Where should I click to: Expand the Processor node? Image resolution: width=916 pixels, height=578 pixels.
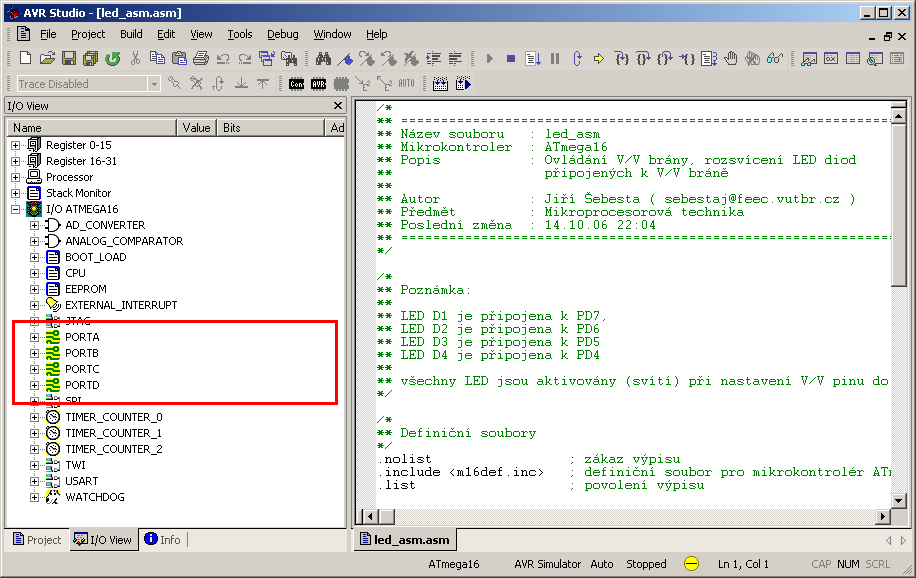[15, 177]
